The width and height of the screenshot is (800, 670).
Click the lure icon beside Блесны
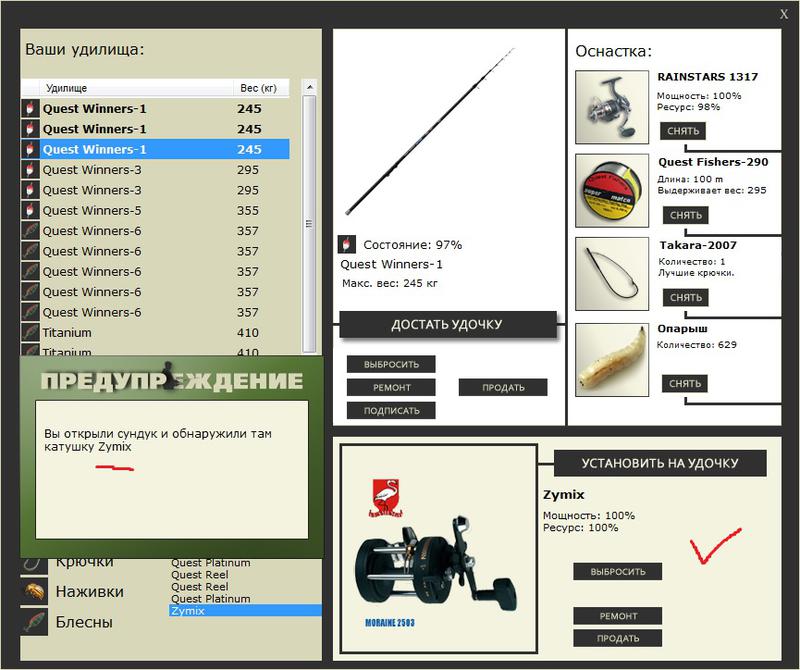(34, 622)
